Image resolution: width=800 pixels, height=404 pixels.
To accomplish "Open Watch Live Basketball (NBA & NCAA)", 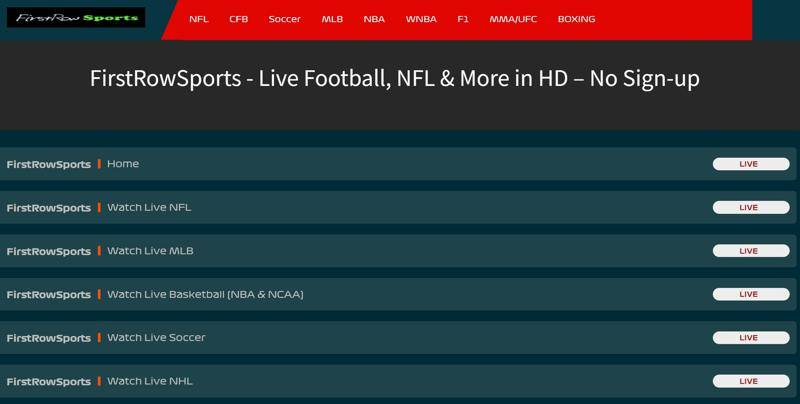I will [205, 294].
